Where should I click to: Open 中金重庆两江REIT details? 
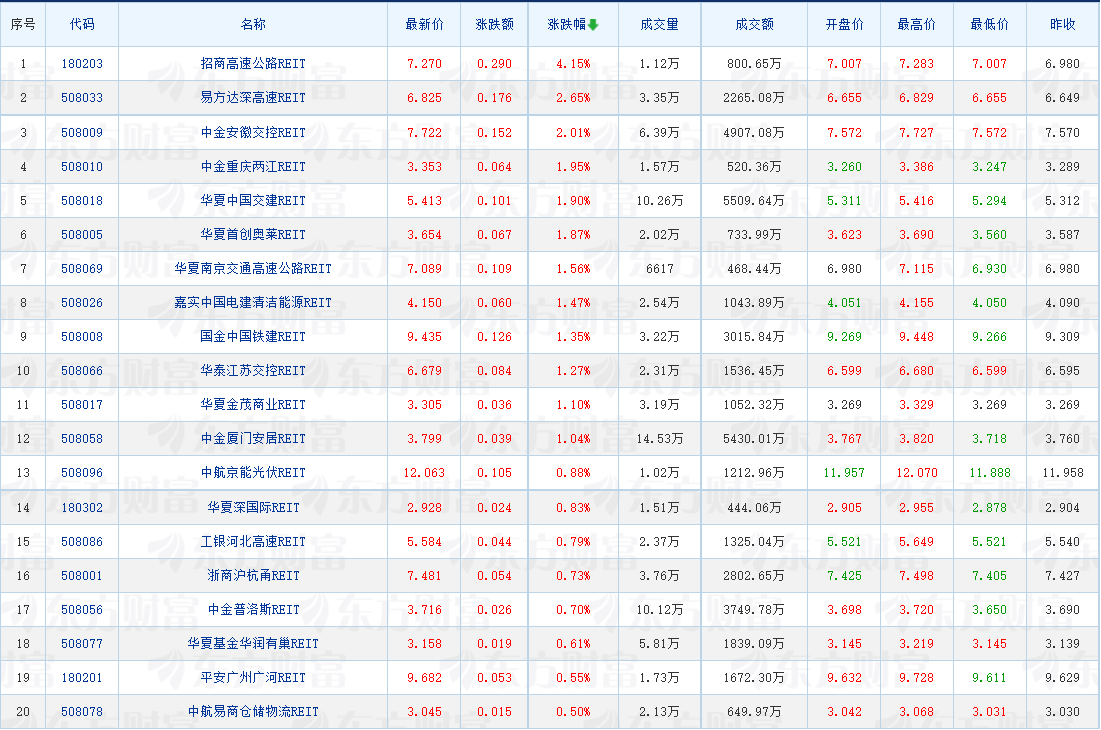[x=253, y=166]
